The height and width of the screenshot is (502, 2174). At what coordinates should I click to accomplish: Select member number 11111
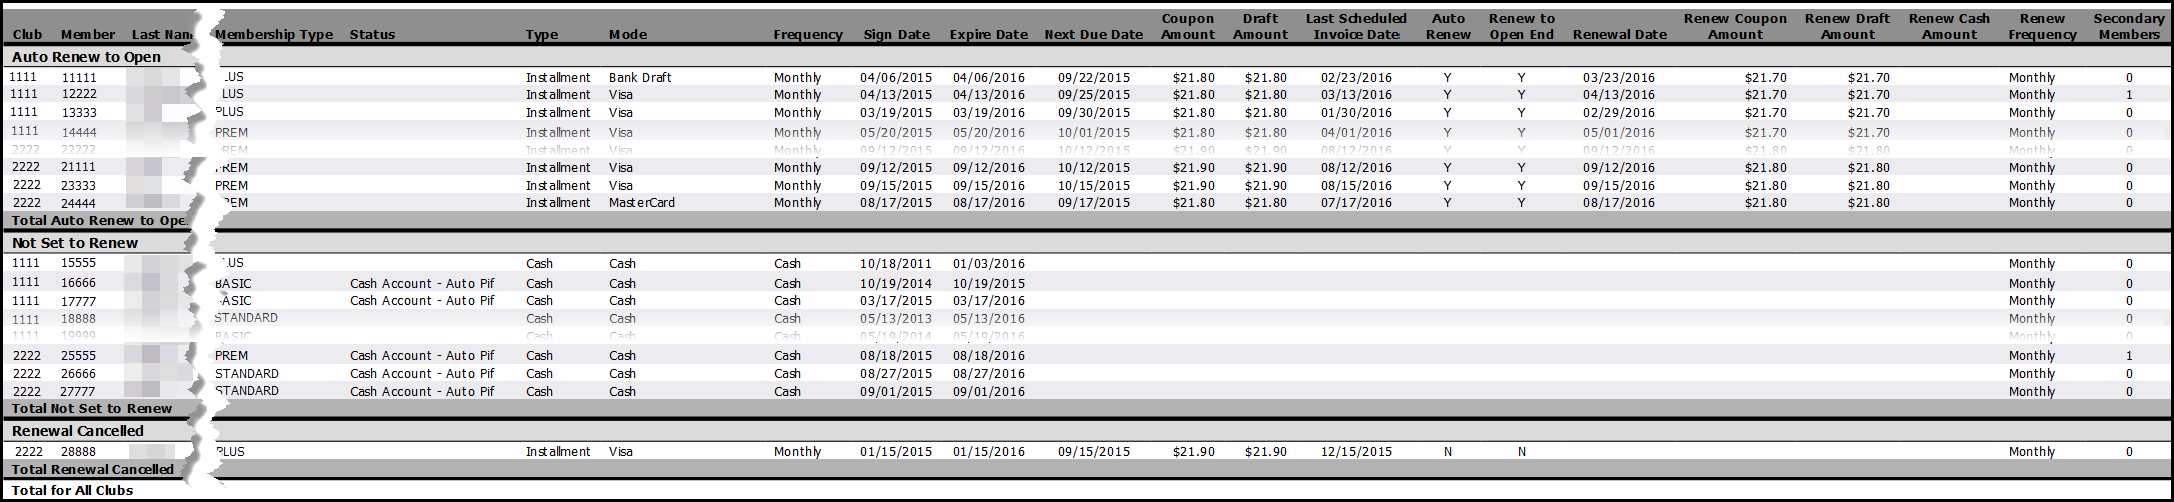coord(79,78)
